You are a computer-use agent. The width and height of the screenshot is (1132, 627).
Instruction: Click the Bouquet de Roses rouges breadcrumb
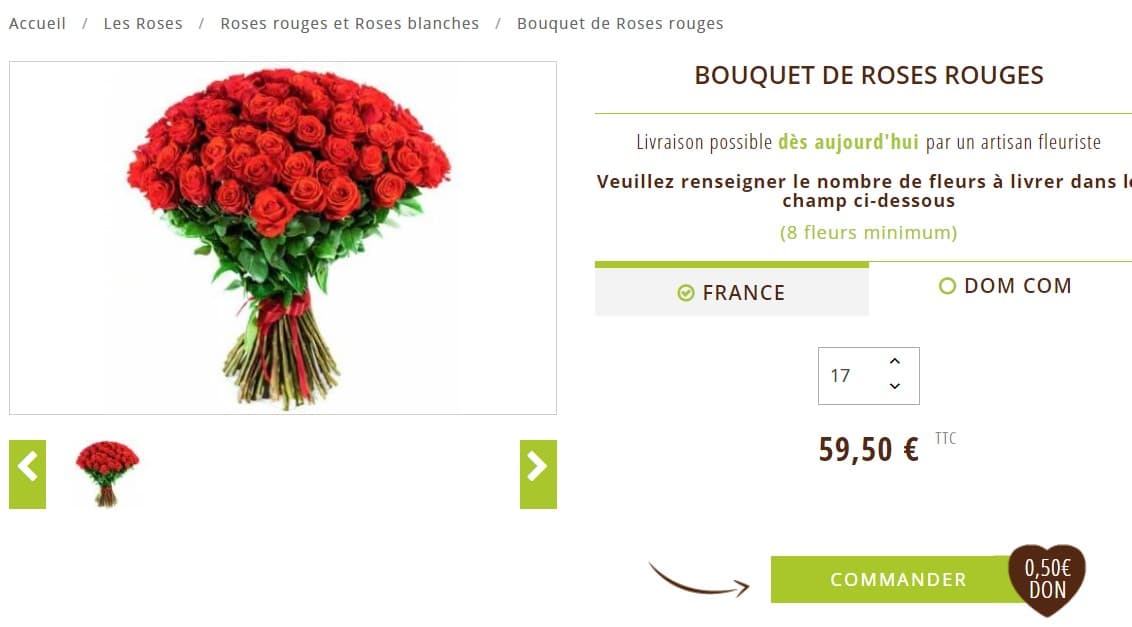point(619,23)
